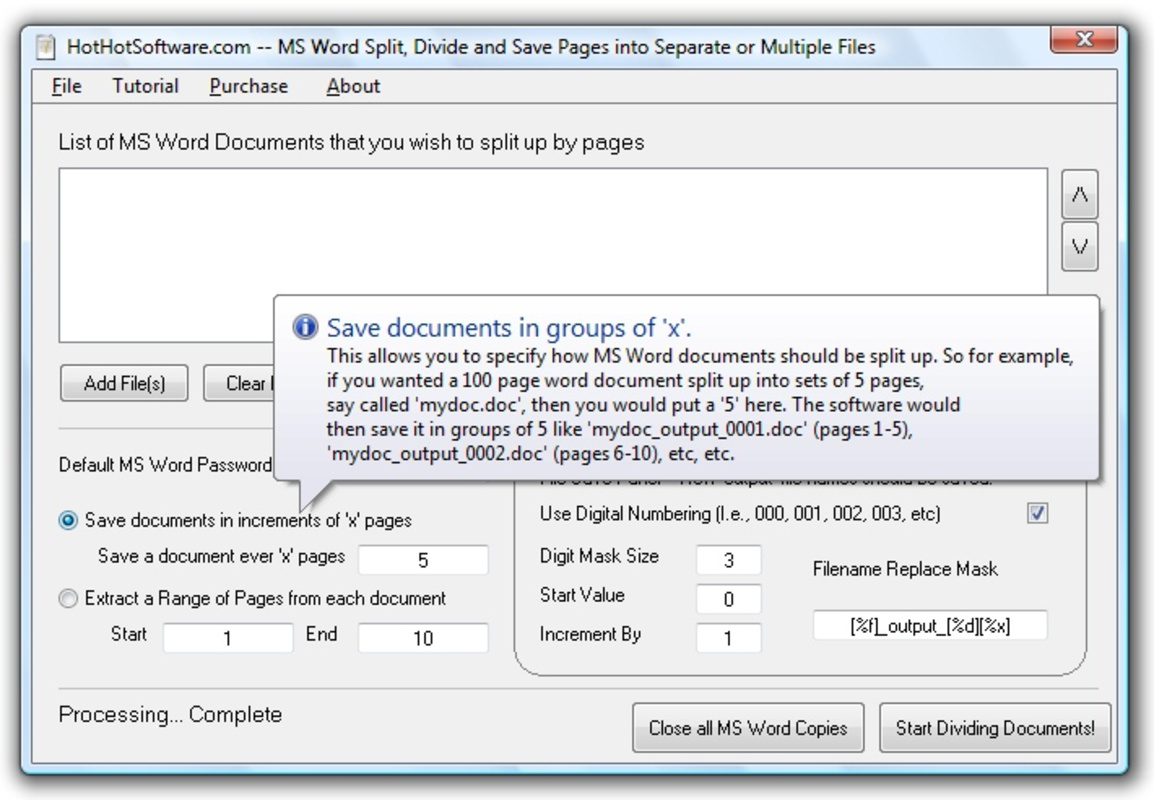The image size is (1154, 800).
Task: Open the Tutorial menu
Action: pos(145,86)
